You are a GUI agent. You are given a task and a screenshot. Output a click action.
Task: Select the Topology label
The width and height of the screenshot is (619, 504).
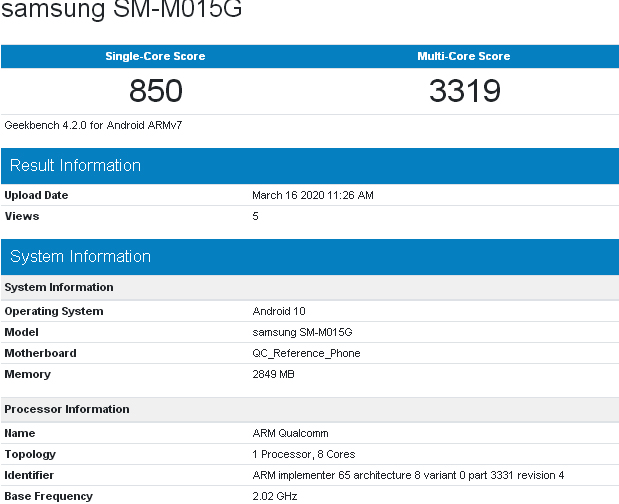pyautogui.click(x=30, y=454)
